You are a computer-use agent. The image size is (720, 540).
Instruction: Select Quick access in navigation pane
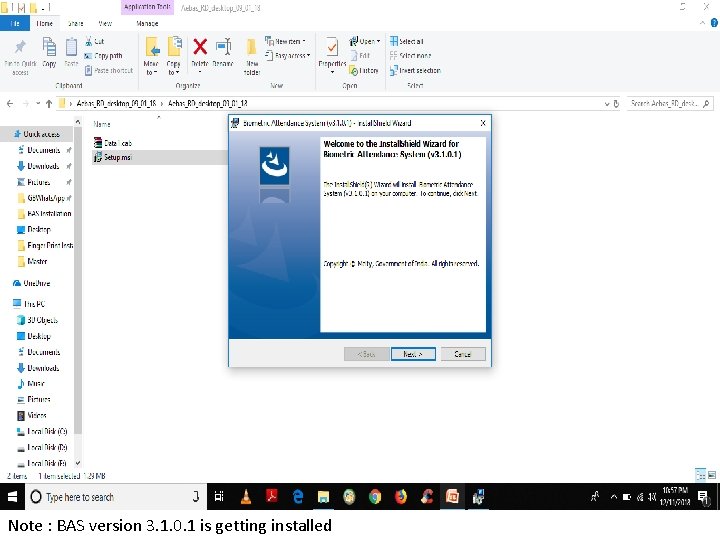pos(37,134)
